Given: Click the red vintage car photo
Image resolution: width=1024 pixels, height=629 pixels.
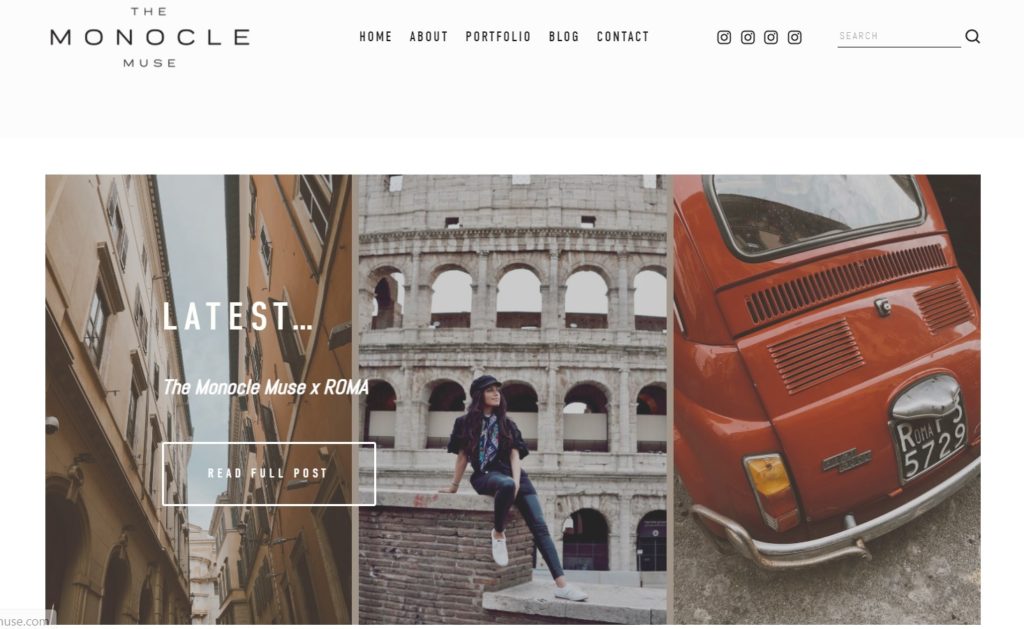Looking at the screenshot, I should (x=827, y=399).
